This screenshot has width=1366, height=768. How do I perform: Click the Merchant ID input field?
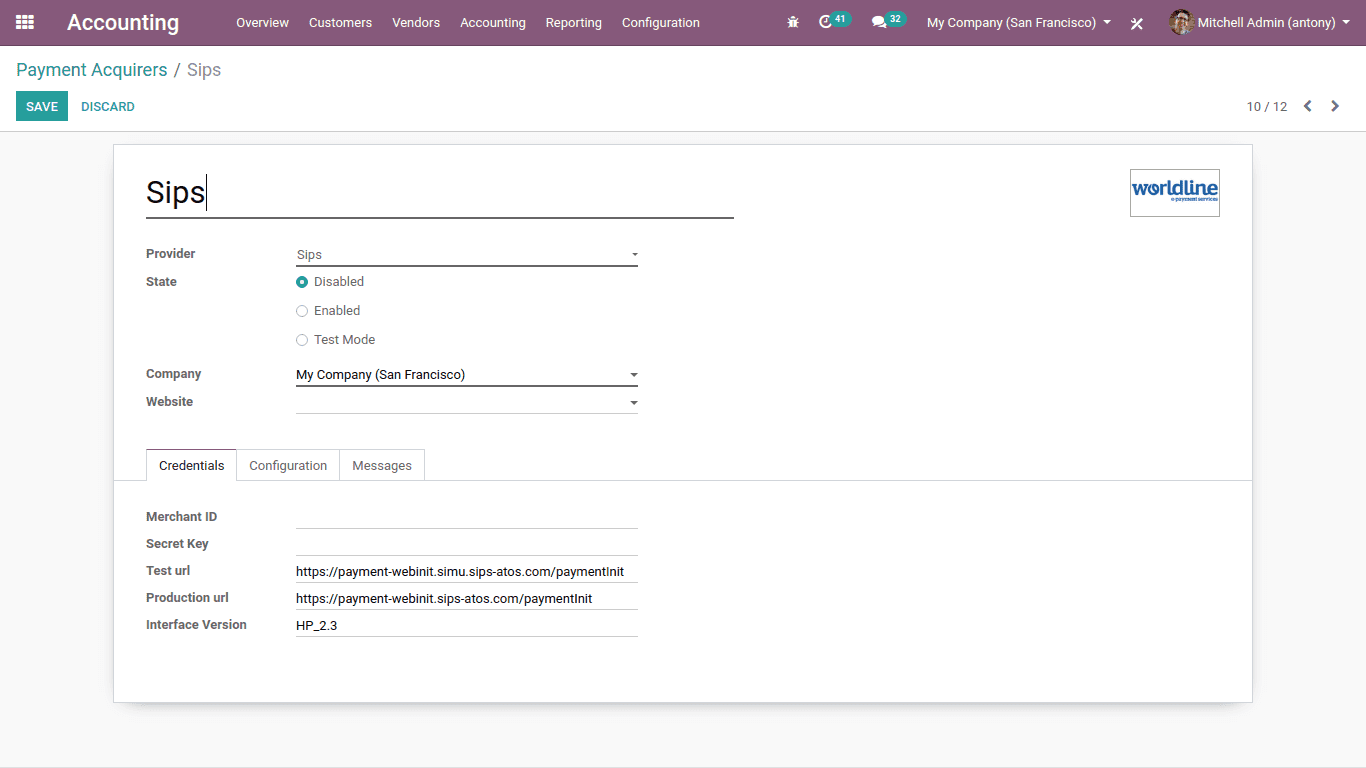[x=467, y=517]
